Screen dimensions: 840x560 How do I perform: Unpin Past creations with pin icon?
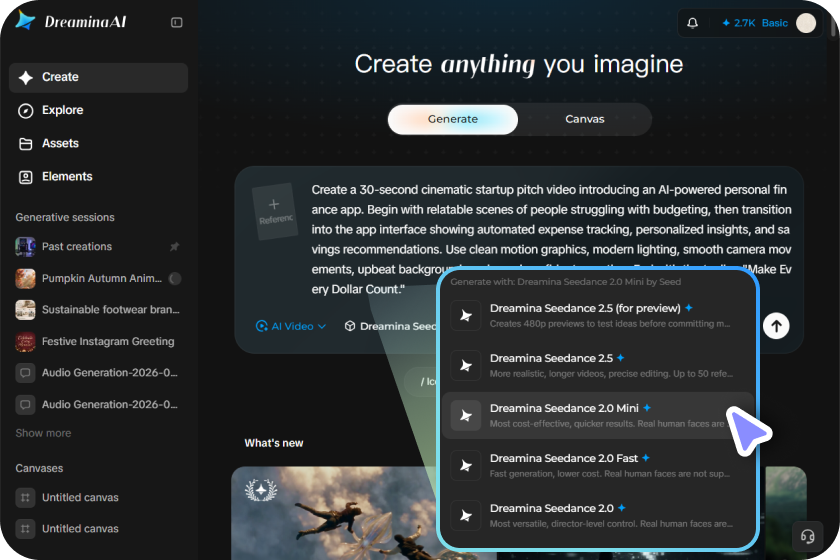click(x=175, y=247)
